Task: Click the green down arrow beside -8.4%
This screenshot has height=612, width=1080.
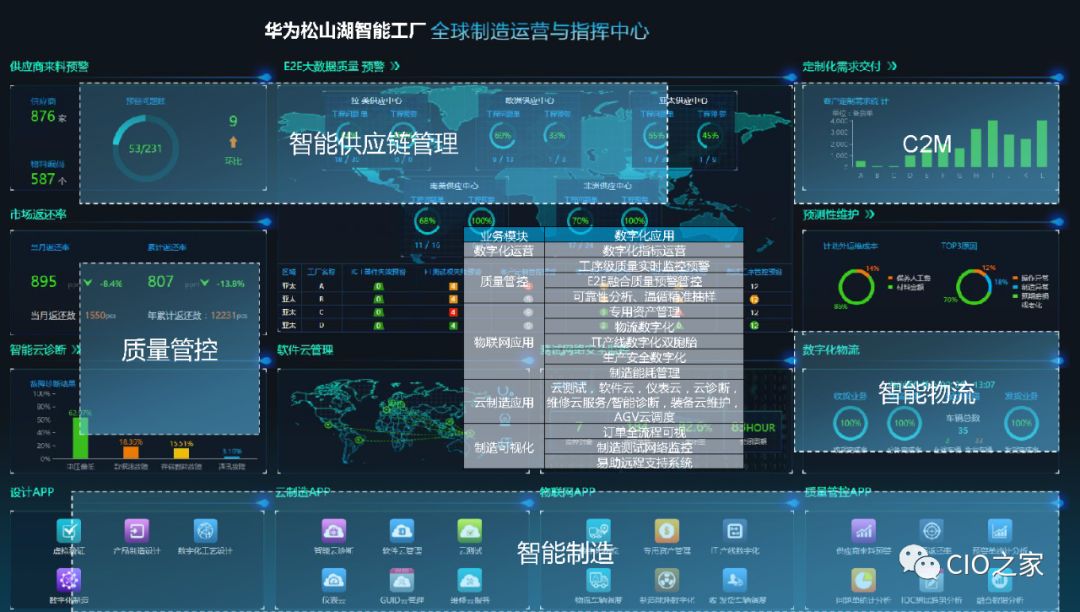Action: (x=88, y=283)
